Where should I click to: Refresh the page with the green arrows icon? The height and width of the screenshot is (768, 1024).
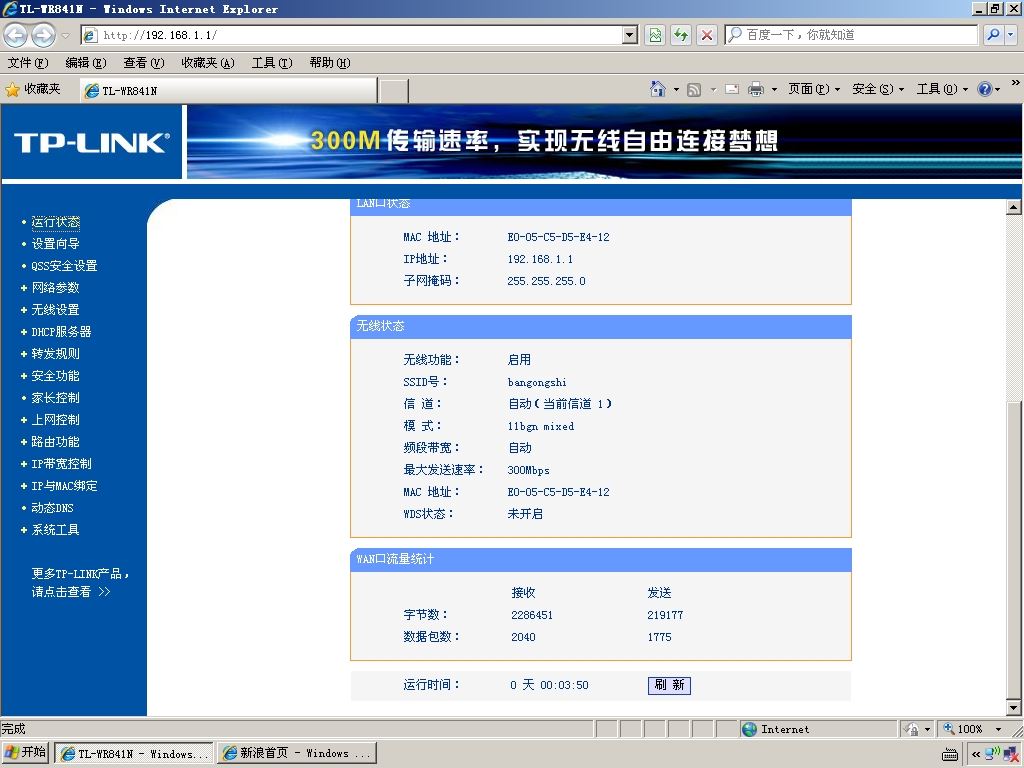(x=681, y=35)
